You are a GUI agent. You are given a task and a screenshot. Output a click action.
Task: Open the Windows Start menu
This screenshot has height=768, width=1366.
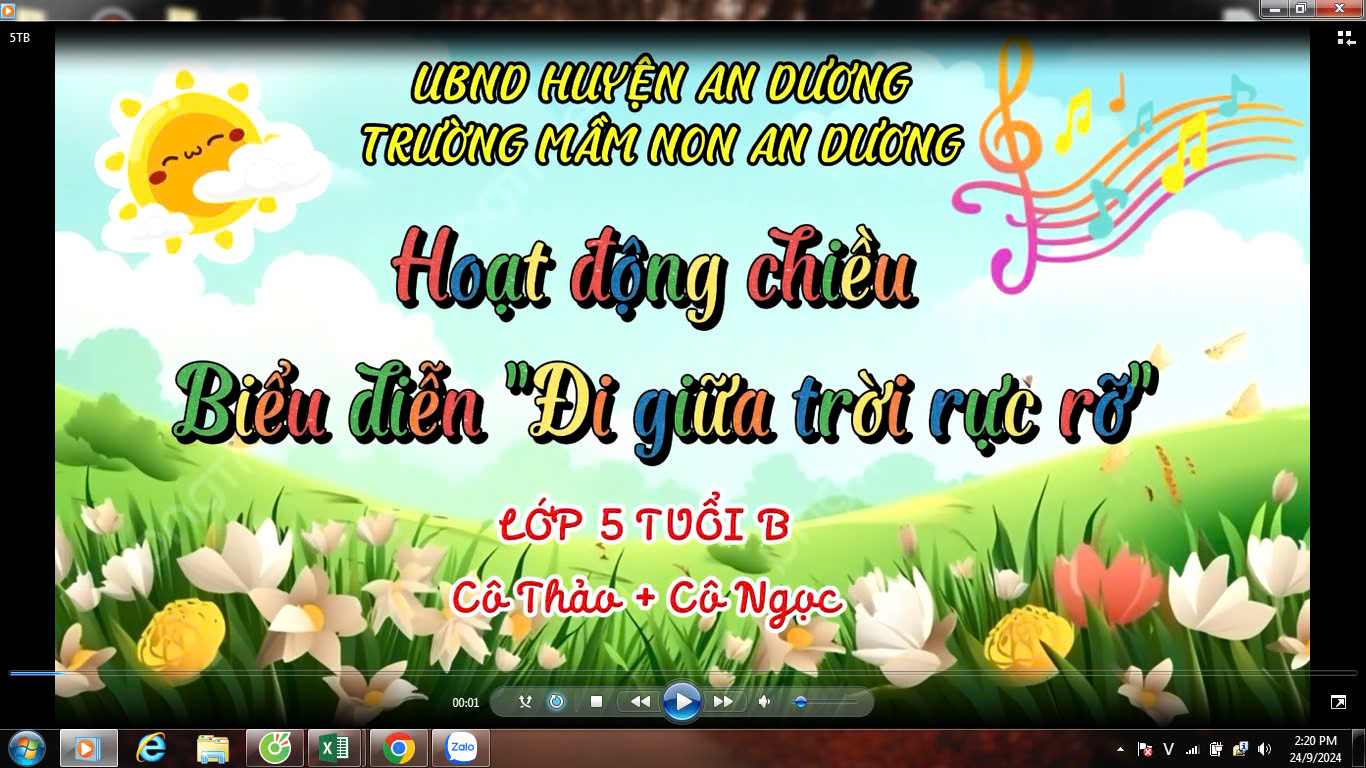[26, 748]
